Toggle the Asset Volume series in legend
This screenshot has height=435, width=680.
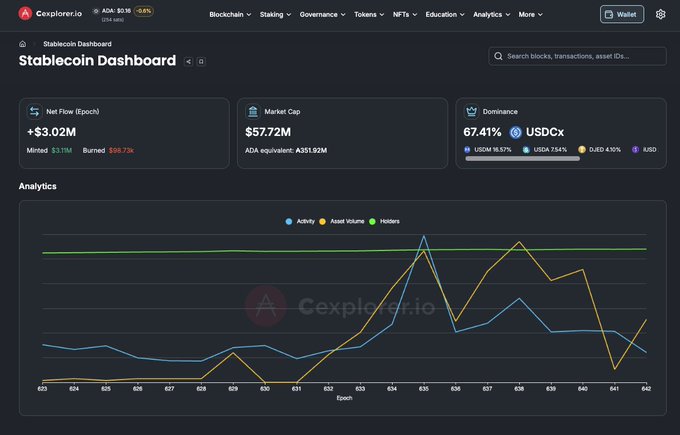(x=342, y=221)
